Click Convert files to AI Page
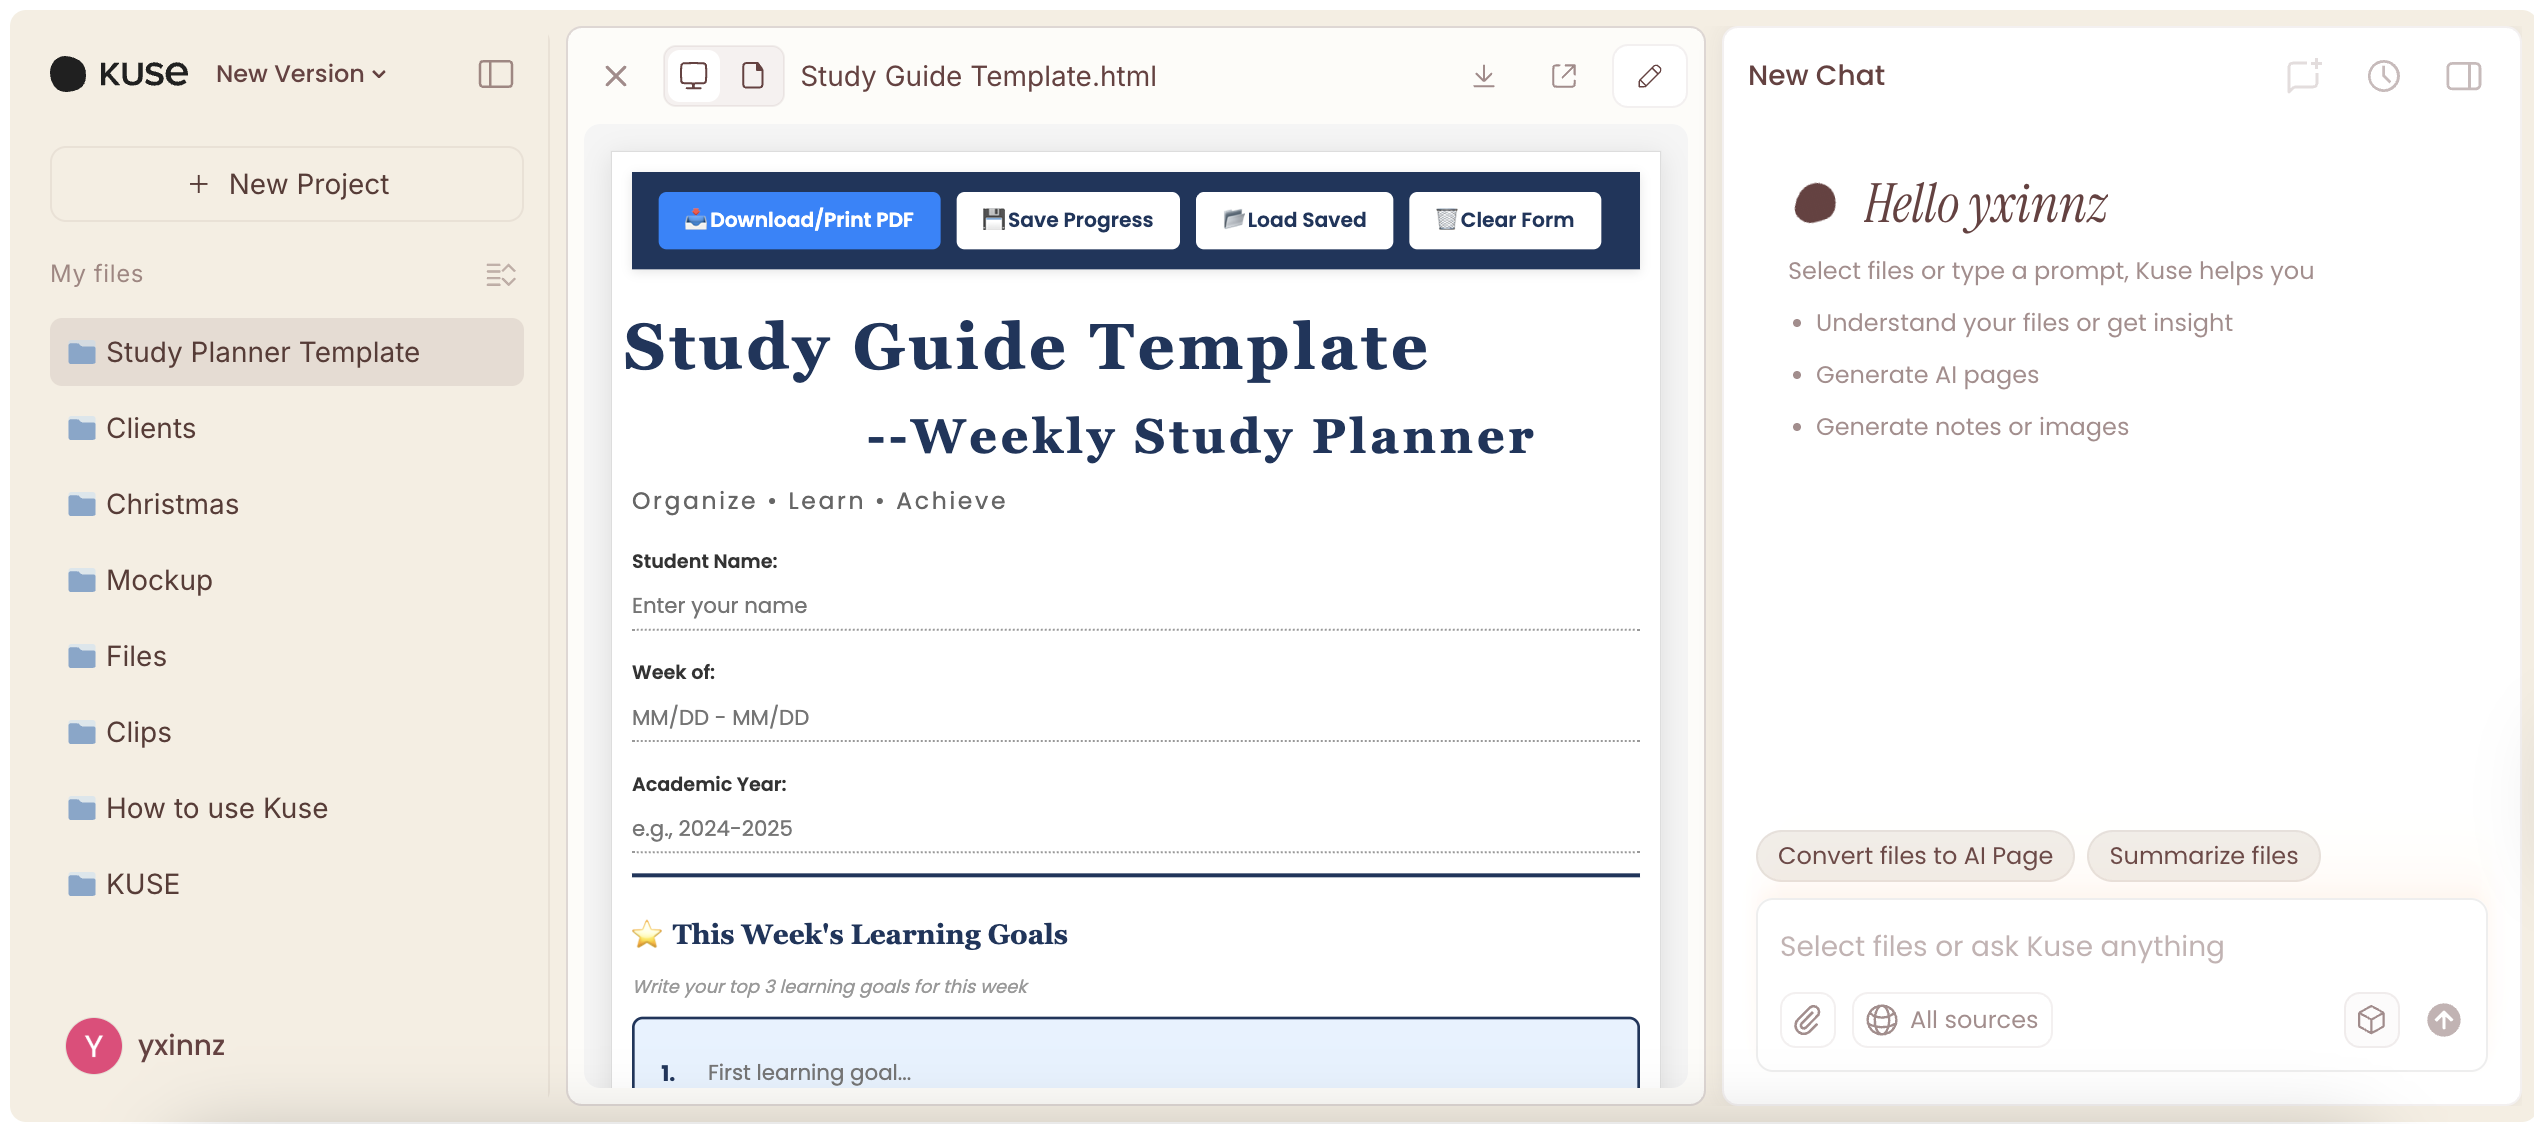Image resolution: width=2534 pixels, height=1124 pixels. click(1915, 856)
